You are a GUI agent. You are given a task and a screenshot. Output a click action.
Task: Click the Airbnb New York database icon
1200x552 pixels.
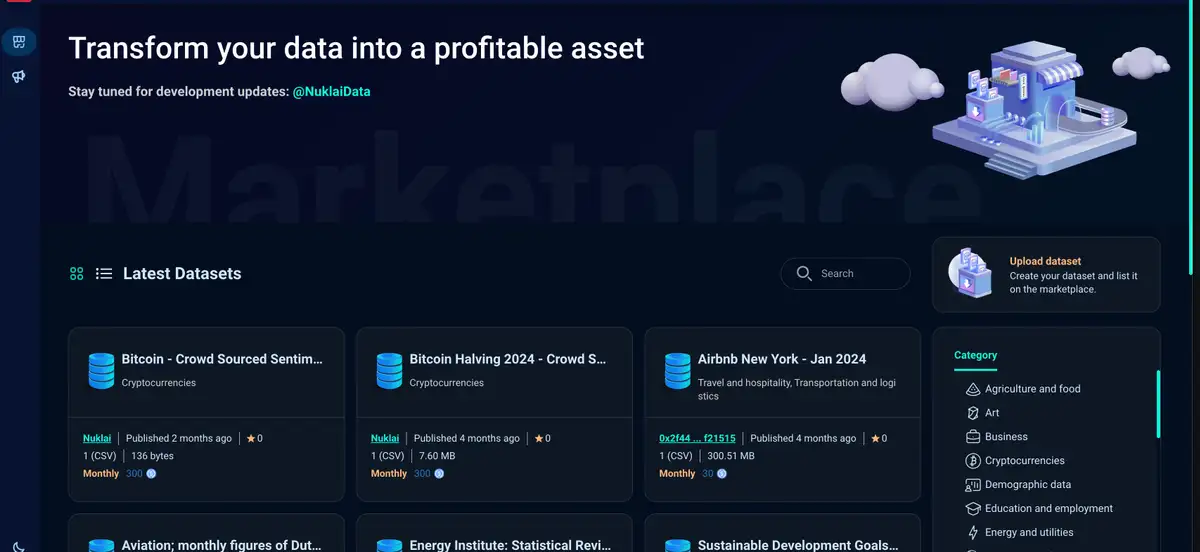(677, 371)
